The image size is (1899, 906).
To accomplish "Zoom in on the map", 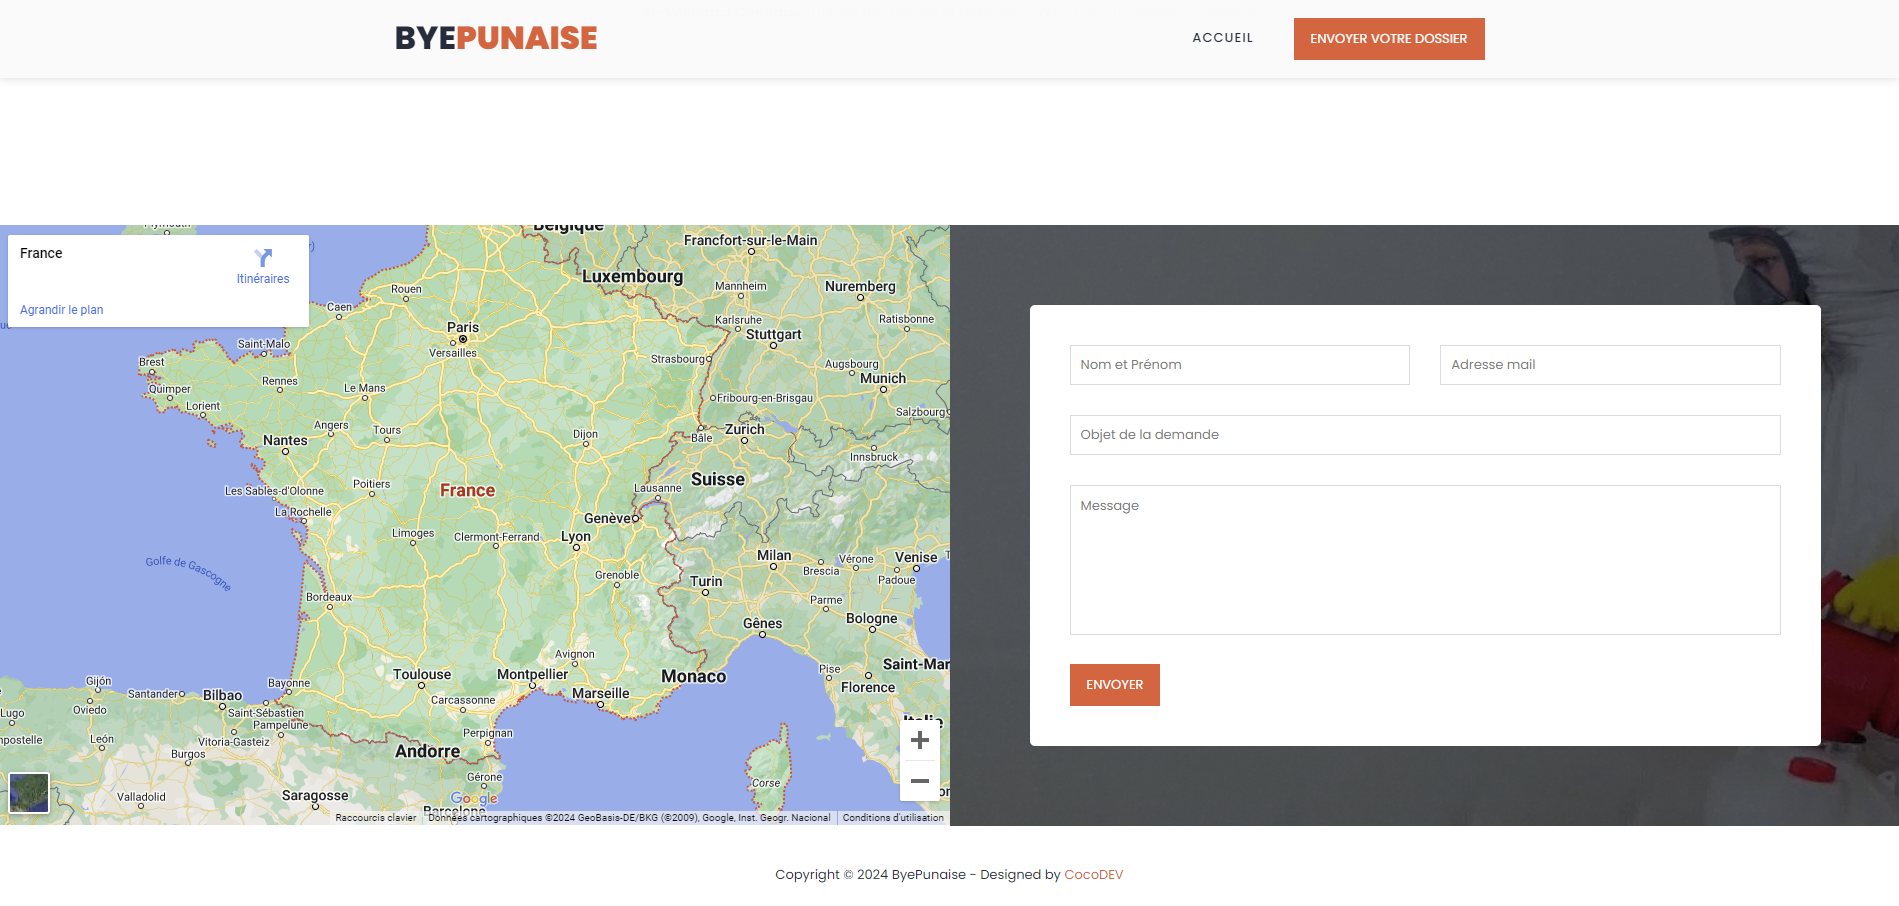I will pos(920,741).
